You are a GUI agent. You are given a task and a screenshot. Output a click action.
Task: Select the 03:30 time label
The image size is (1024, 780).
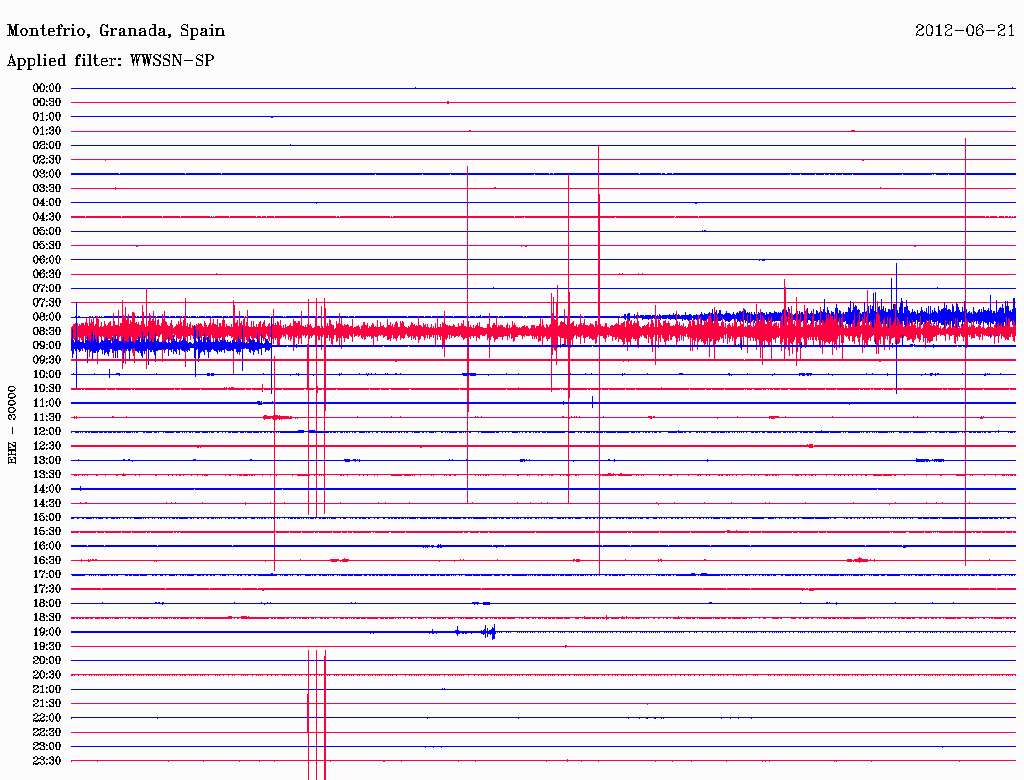point(47,189)
